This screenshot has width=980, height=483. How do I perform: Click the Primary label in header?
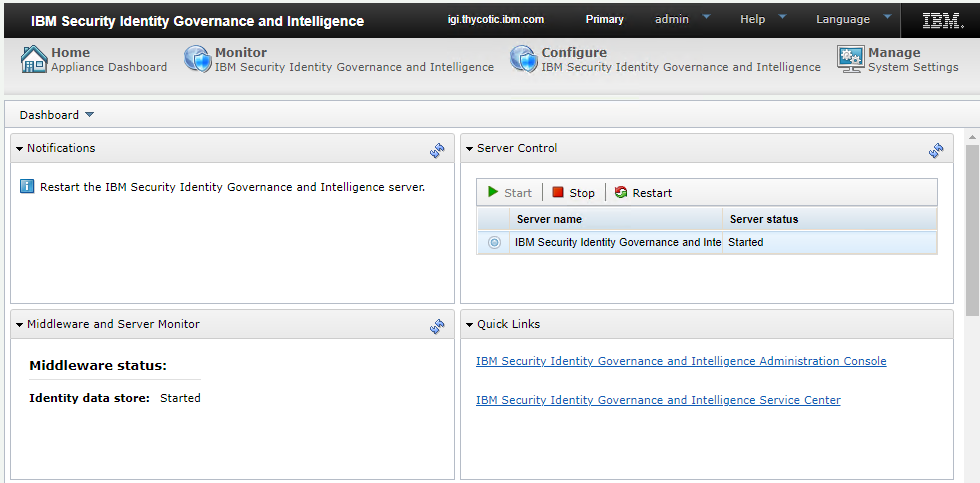coord(604,19)
